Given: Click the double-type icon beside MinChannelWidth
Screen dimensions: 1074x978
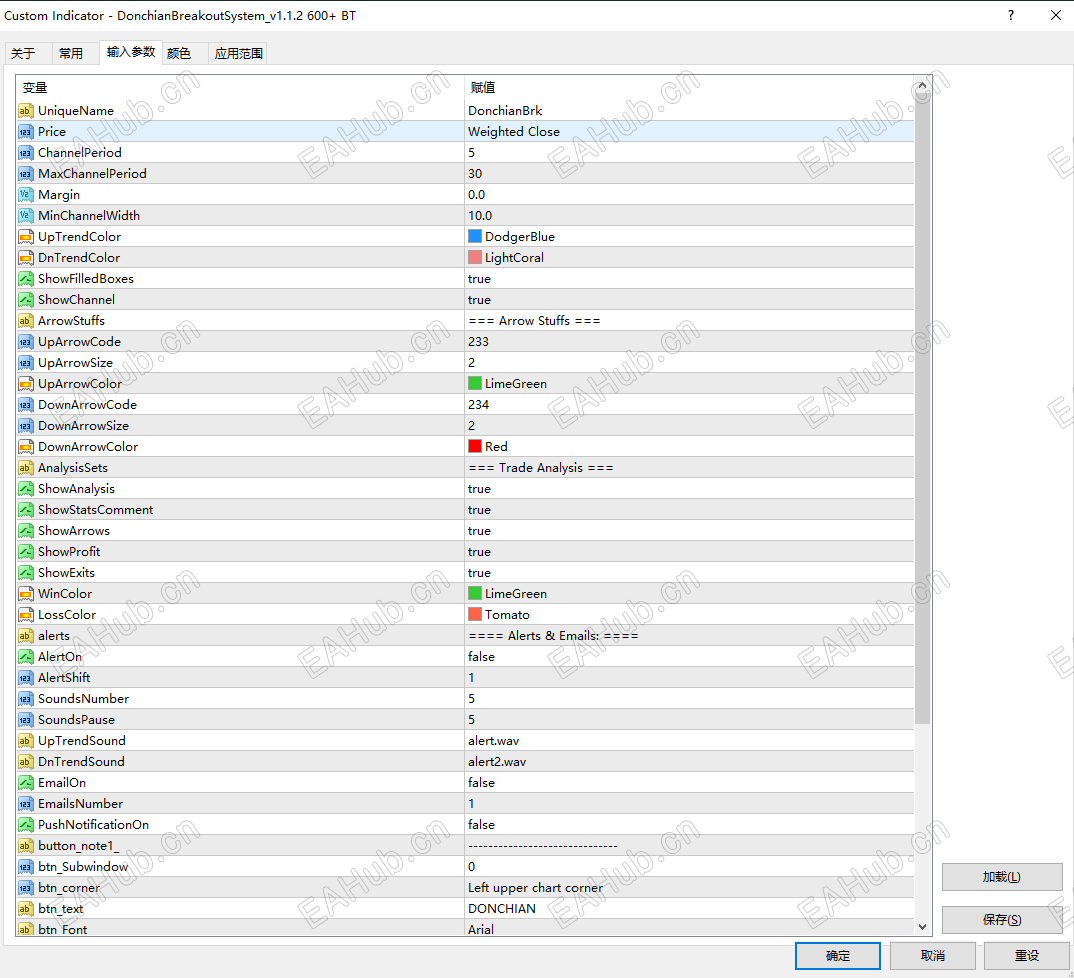Looking at the screenshot, I should tap(25, 216).
